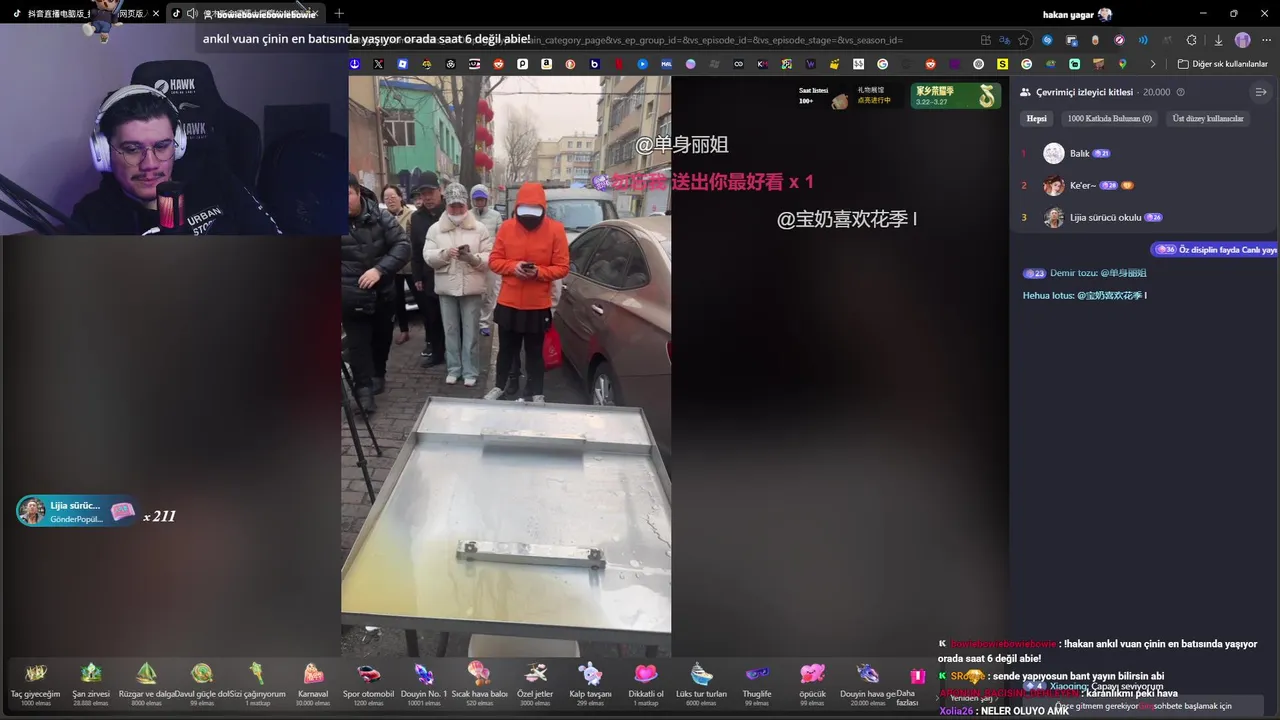Open viewer Lijia sürücü okulu row
Viewport: 1280px width, 720px height.
pyautogui.click(x=1143, y=217)
